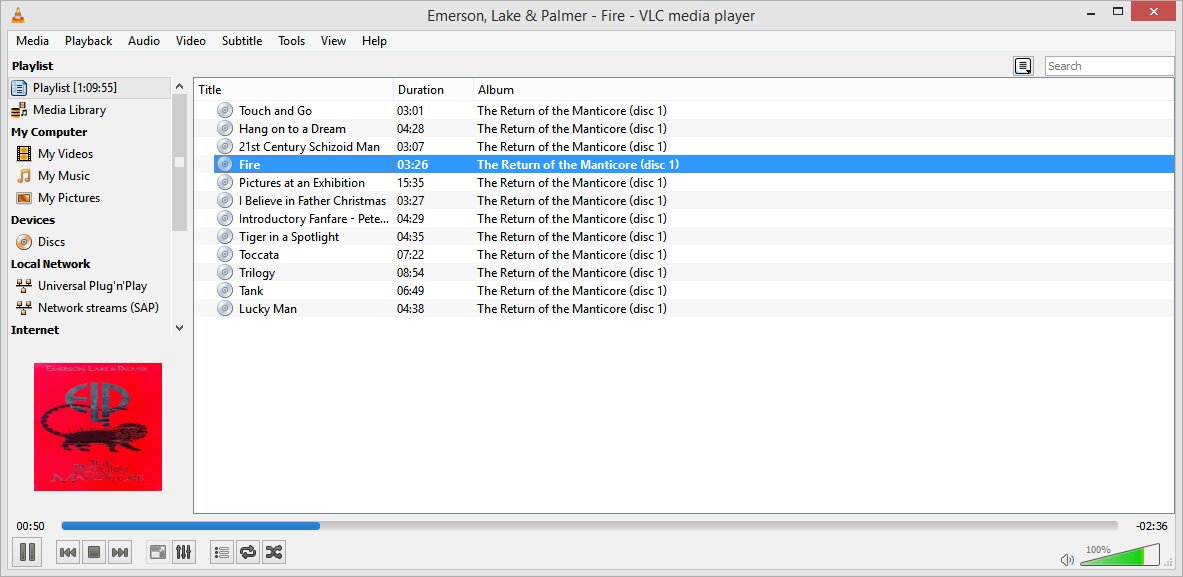1183x577 pixels.
Task: Click the Return of the Manticore album cover
Action: [98, 427]
